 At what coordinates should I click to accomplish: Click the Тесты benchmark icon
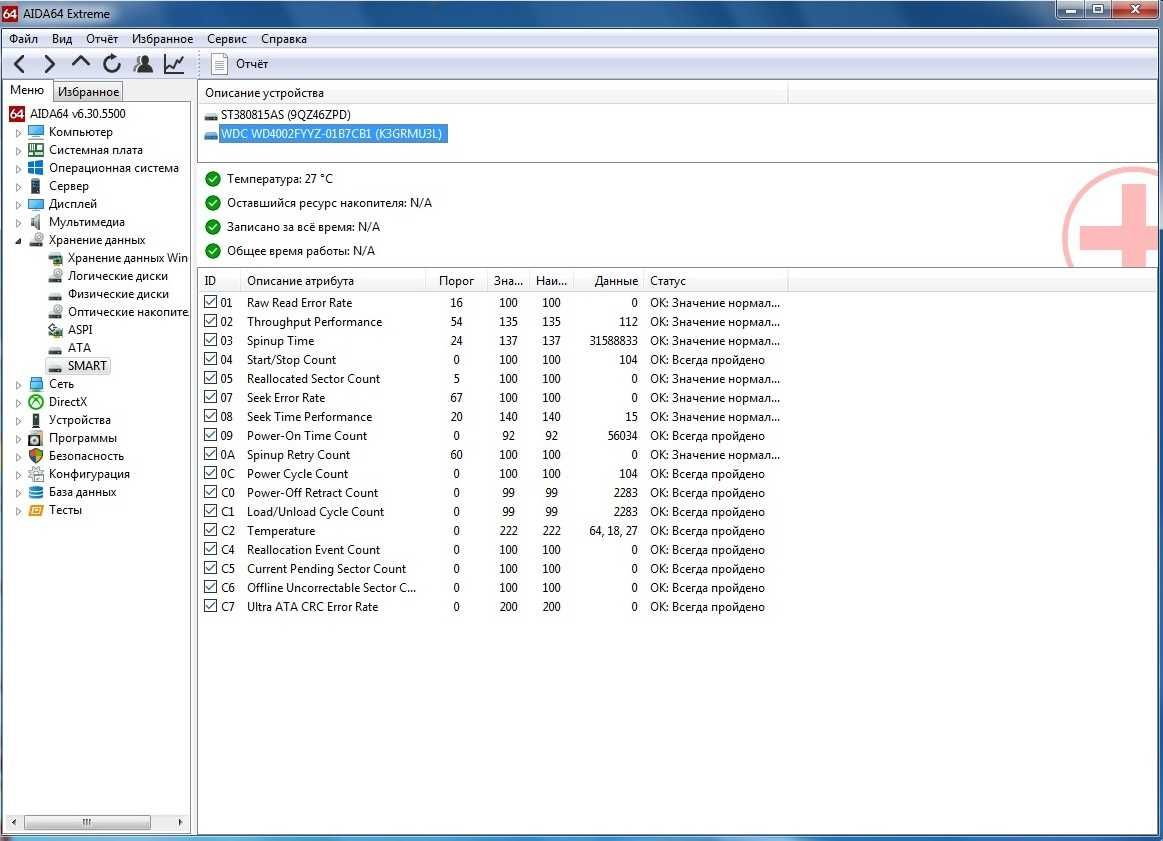tap(36, 510)
